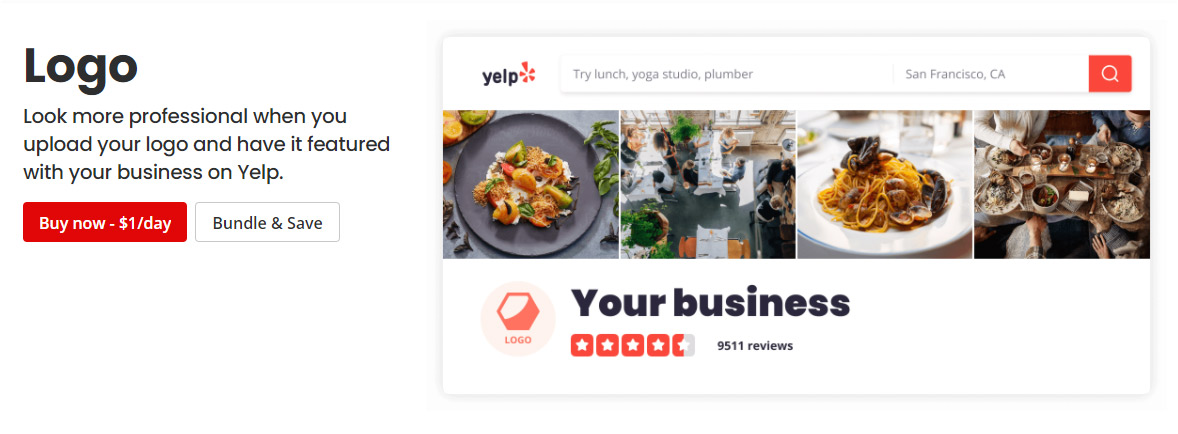Click the half-filled fifth rating star
1178x434 pixels.
click(x=684, y=345)
